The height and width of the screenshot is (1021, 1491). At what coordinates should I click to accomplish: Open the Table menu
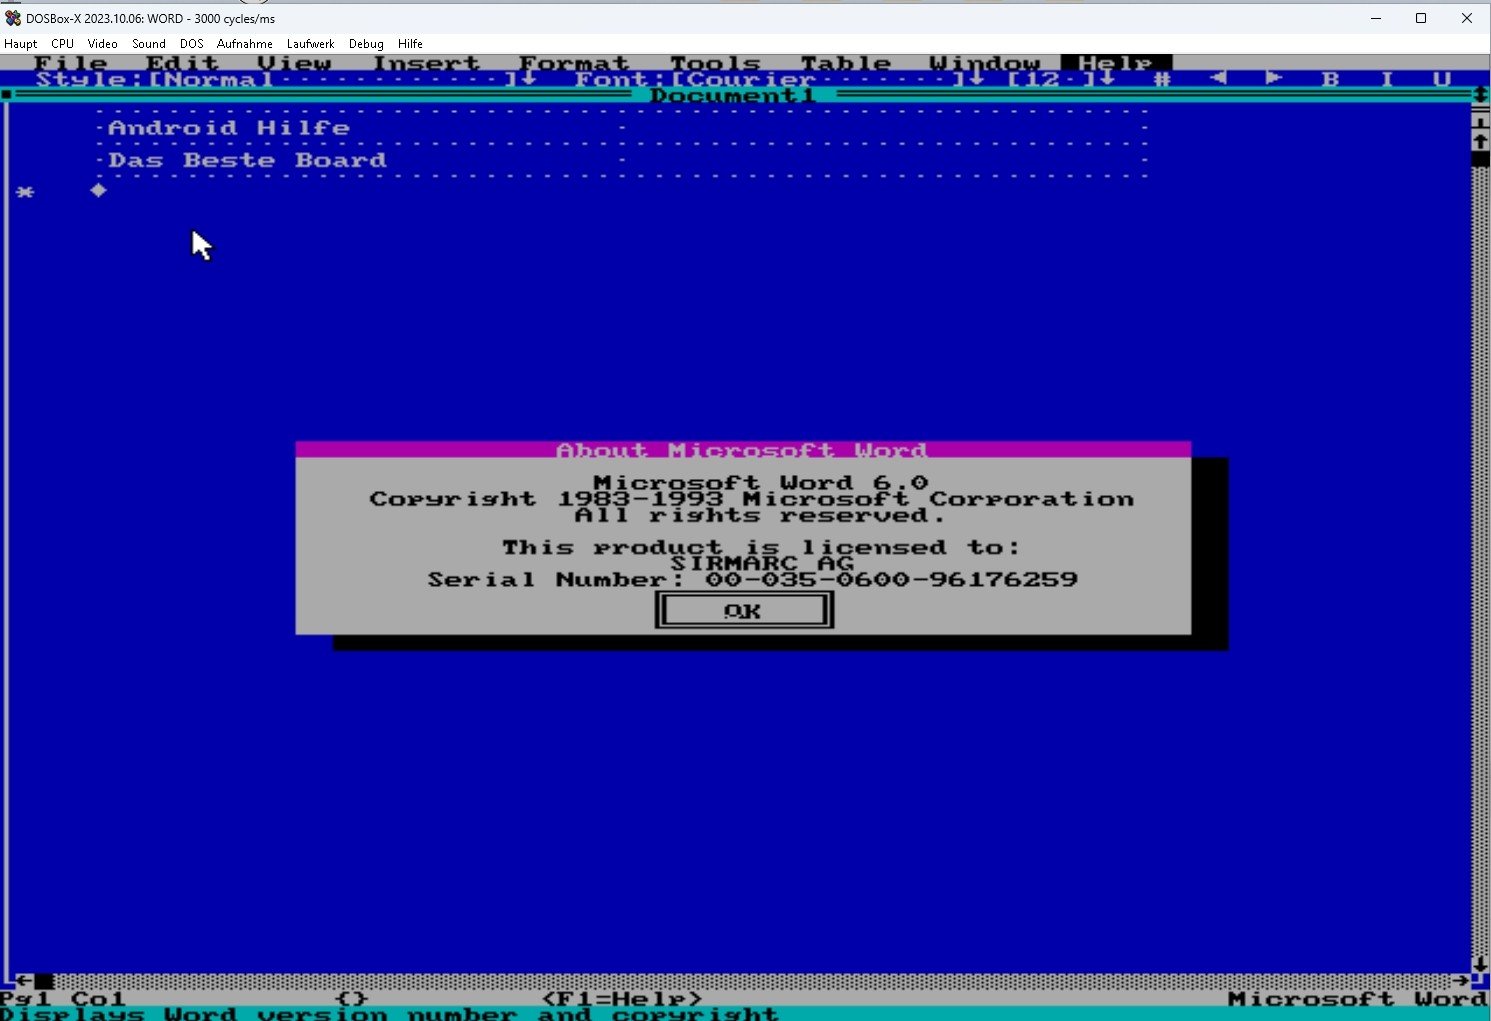pos(845,63)
